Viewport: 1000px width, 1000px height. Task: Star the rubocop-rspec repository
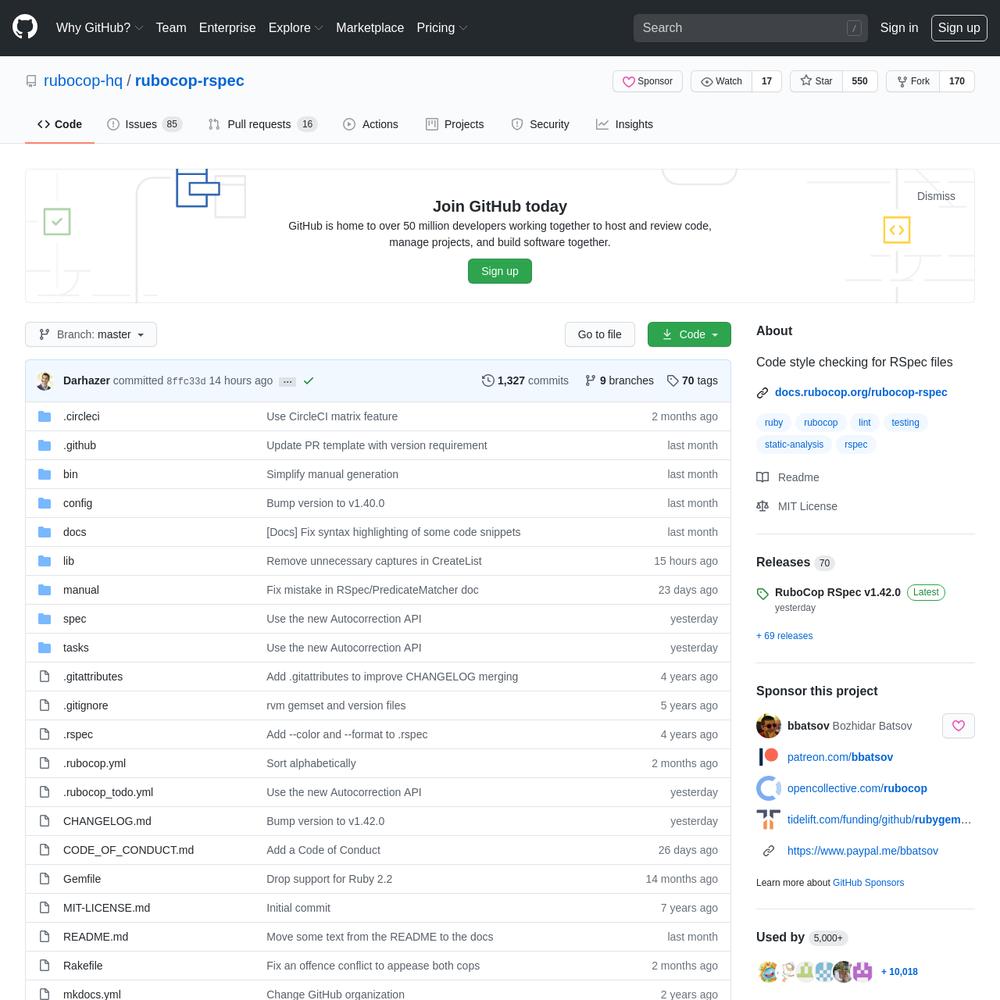click(816, 81)
